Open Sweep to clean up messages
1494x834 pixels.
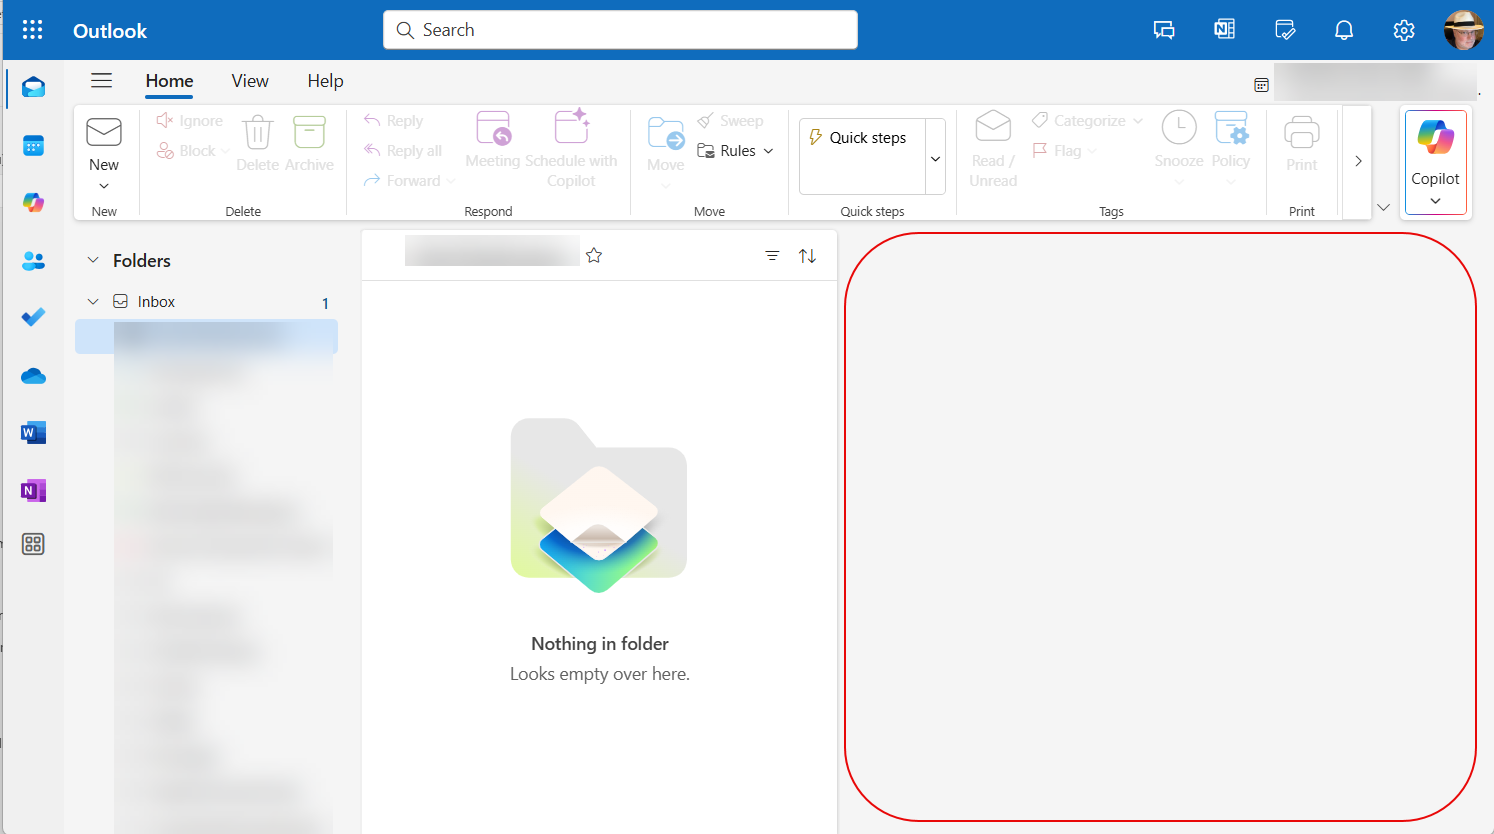click(x=731, y=120)
